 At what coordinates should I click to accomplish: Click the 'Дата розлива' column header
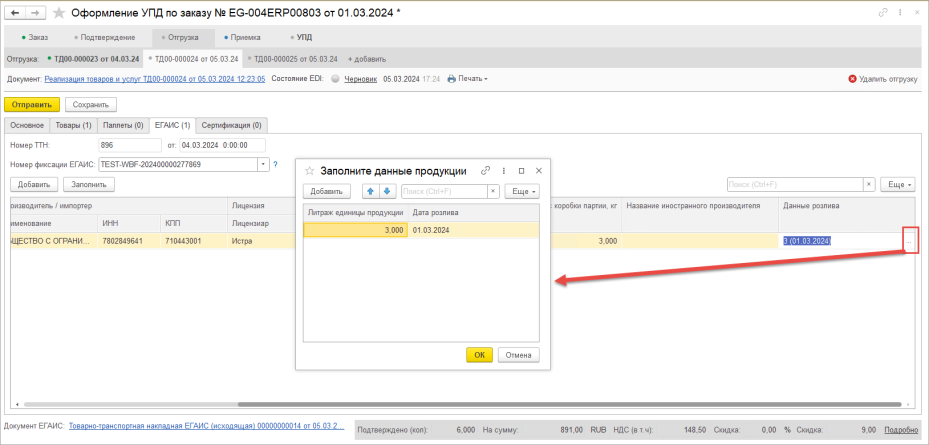pos(473,213)
